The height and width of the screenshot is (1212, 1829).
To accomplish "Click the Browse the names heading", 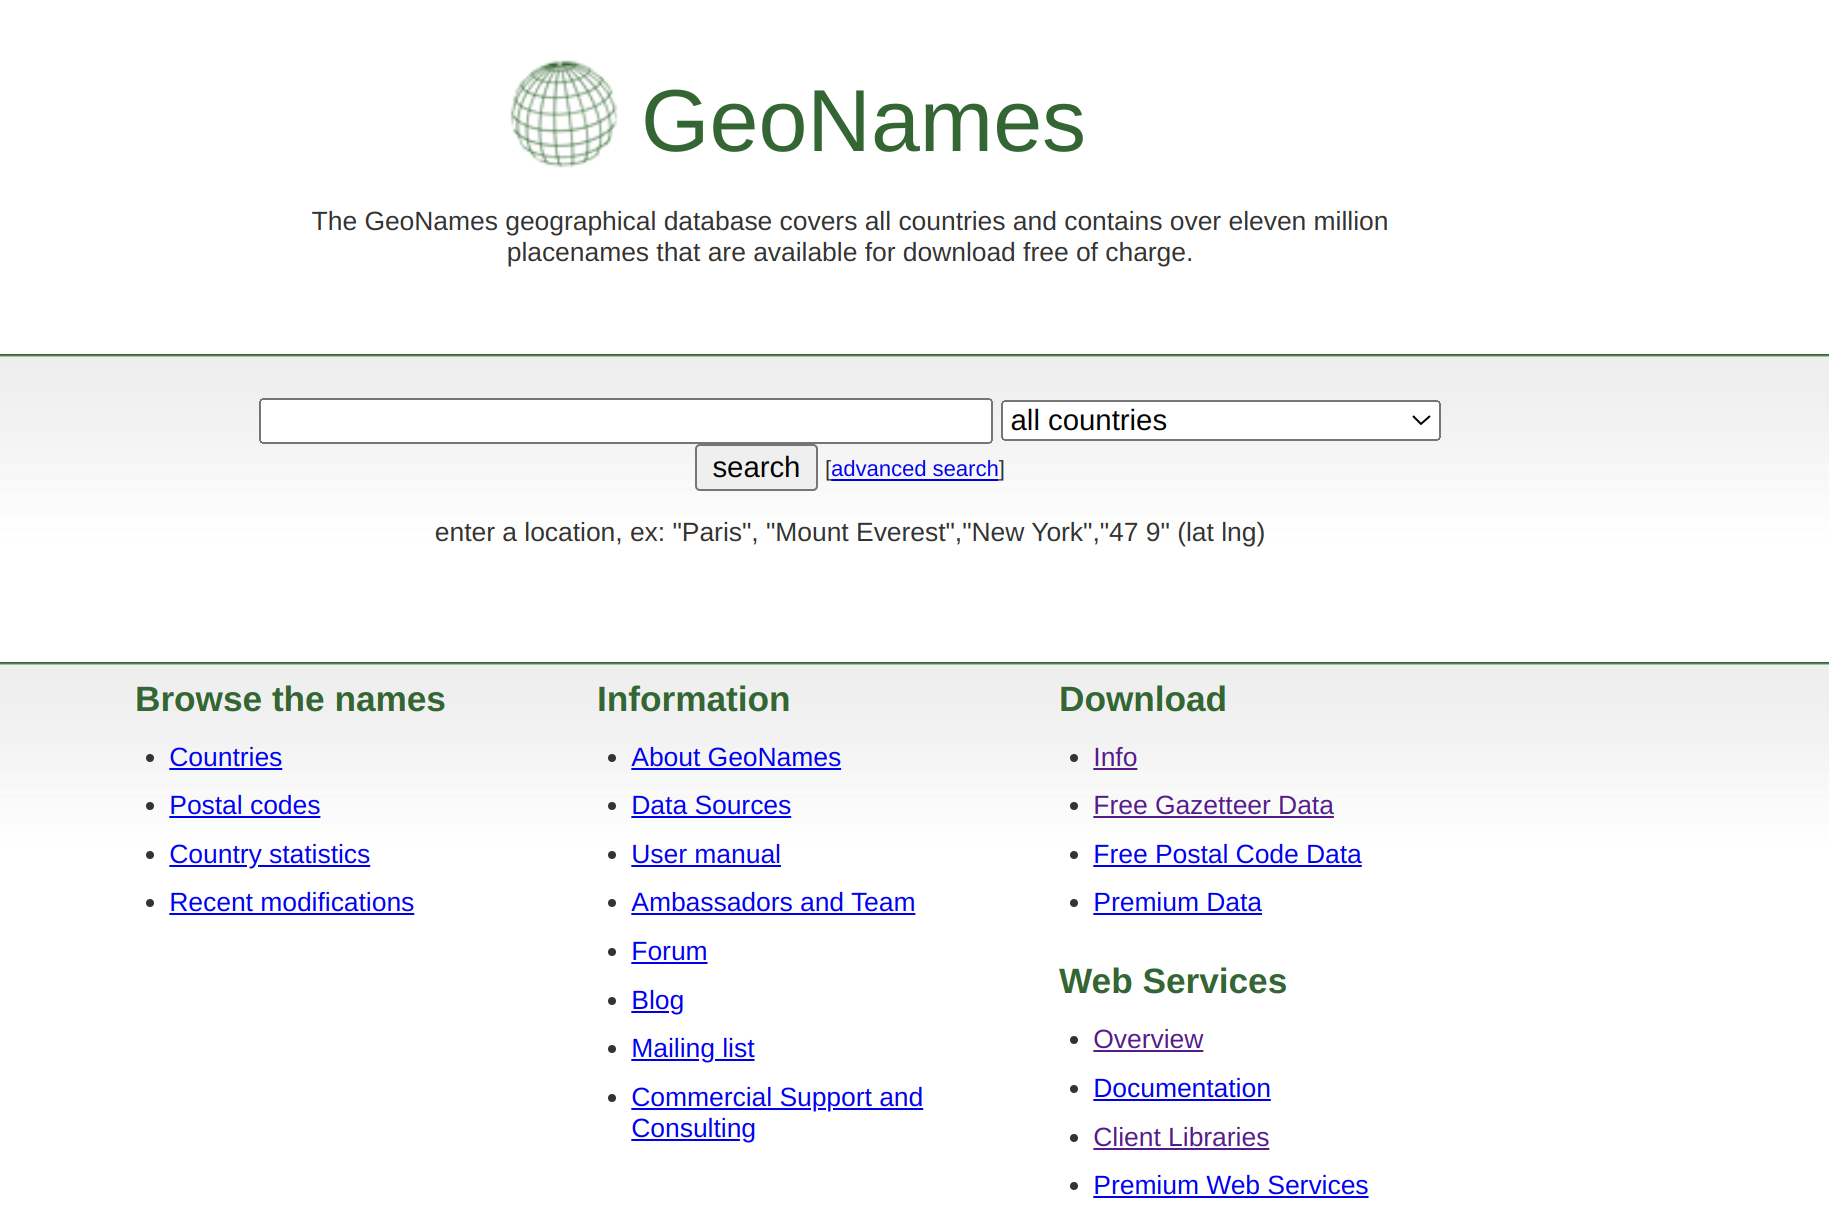I will tap(290, 699).
